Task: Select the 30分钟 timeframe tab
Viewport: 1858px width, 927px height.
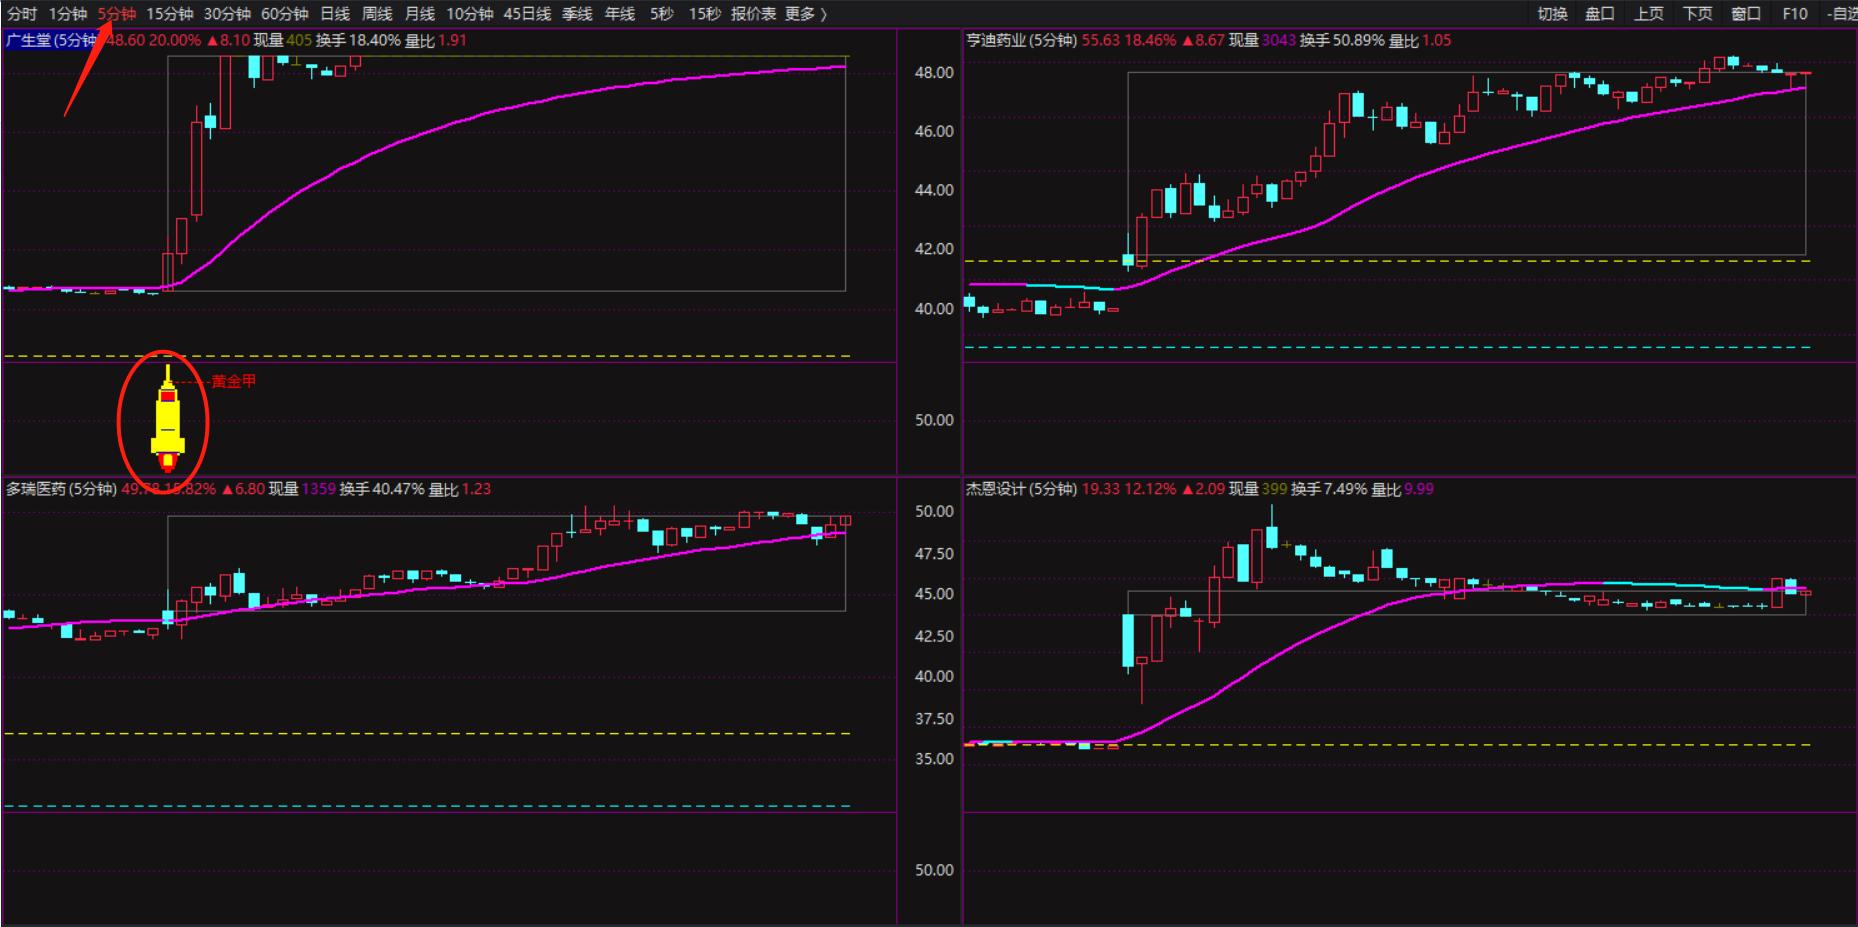Action: point(227,14)
